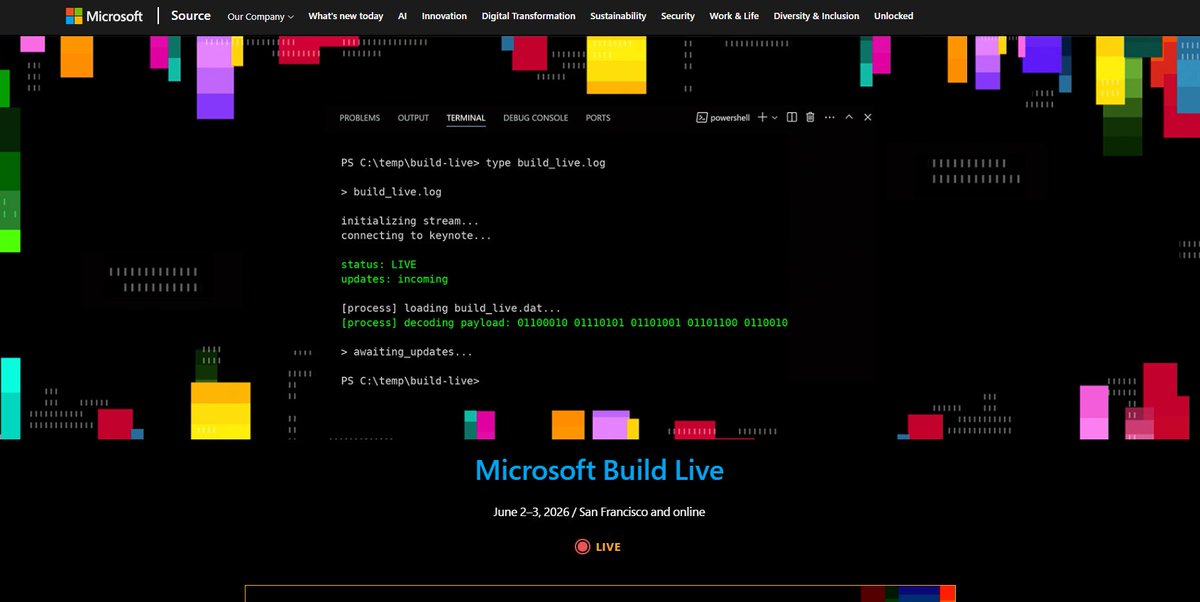Select the TERMINAL tab

tap(466, 118)
